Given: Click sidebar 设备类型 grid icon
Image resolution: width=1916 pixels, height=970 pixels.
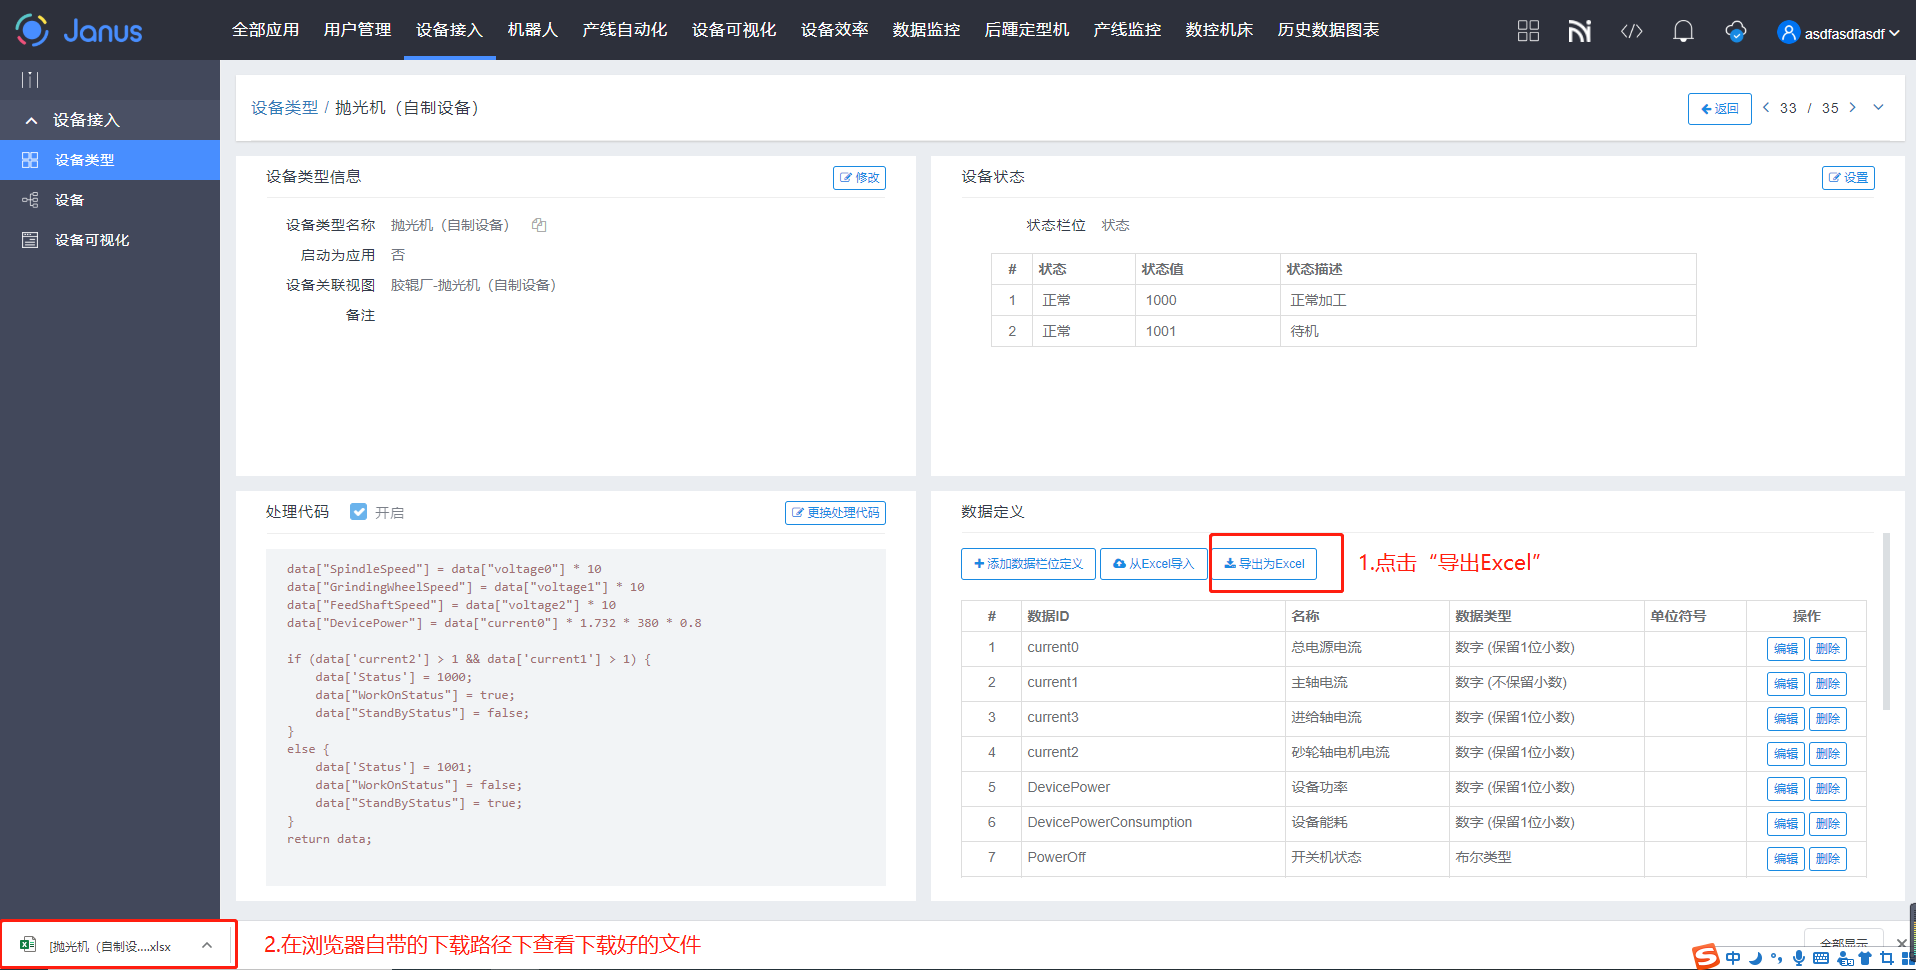Looking at the screenshot, I should 30,160.
